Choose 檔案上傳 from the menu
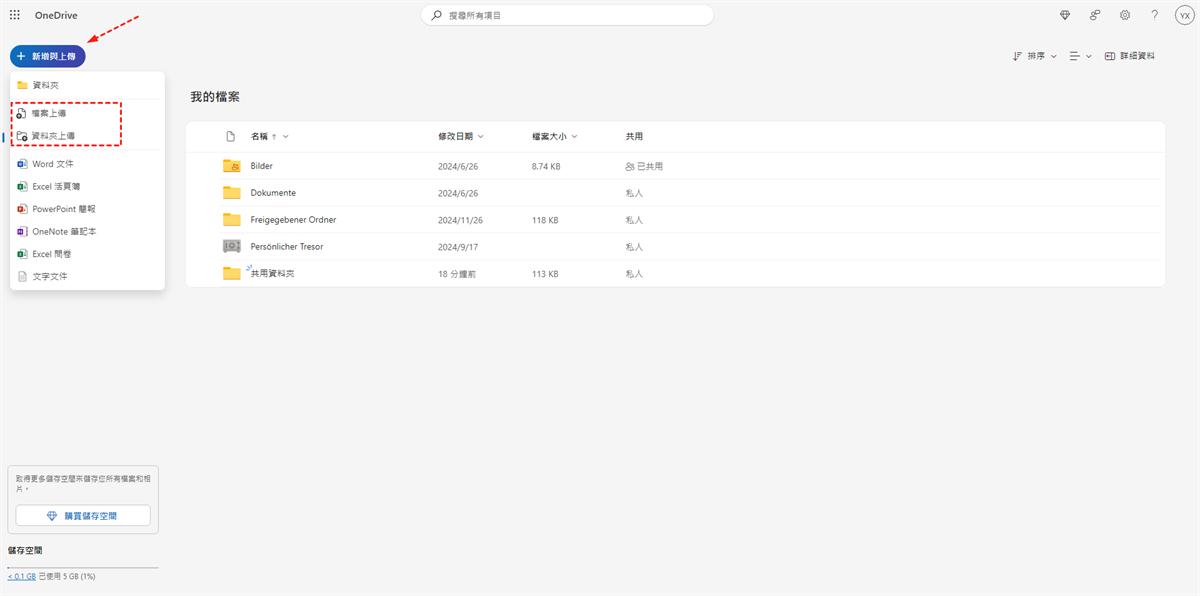Viewport: 1200px width, 596px height. click(87, 114)
